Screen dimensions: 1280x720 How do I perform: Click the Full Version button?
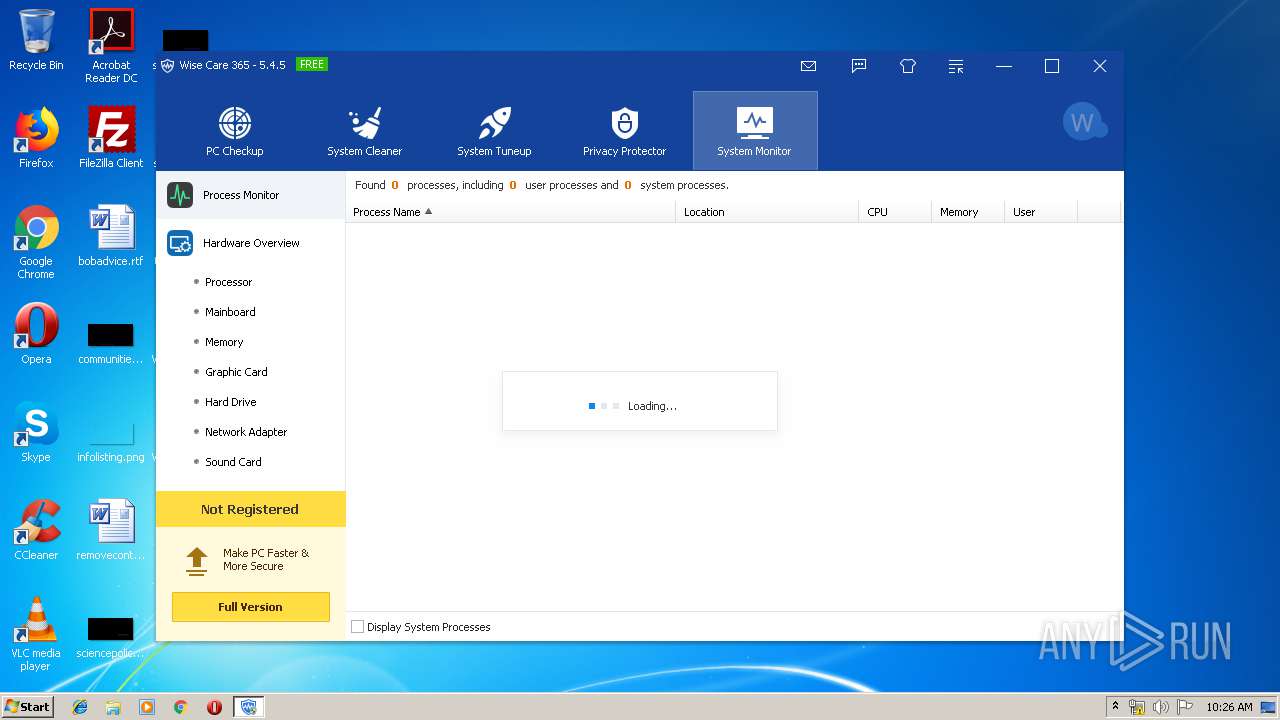click(250, 607)
